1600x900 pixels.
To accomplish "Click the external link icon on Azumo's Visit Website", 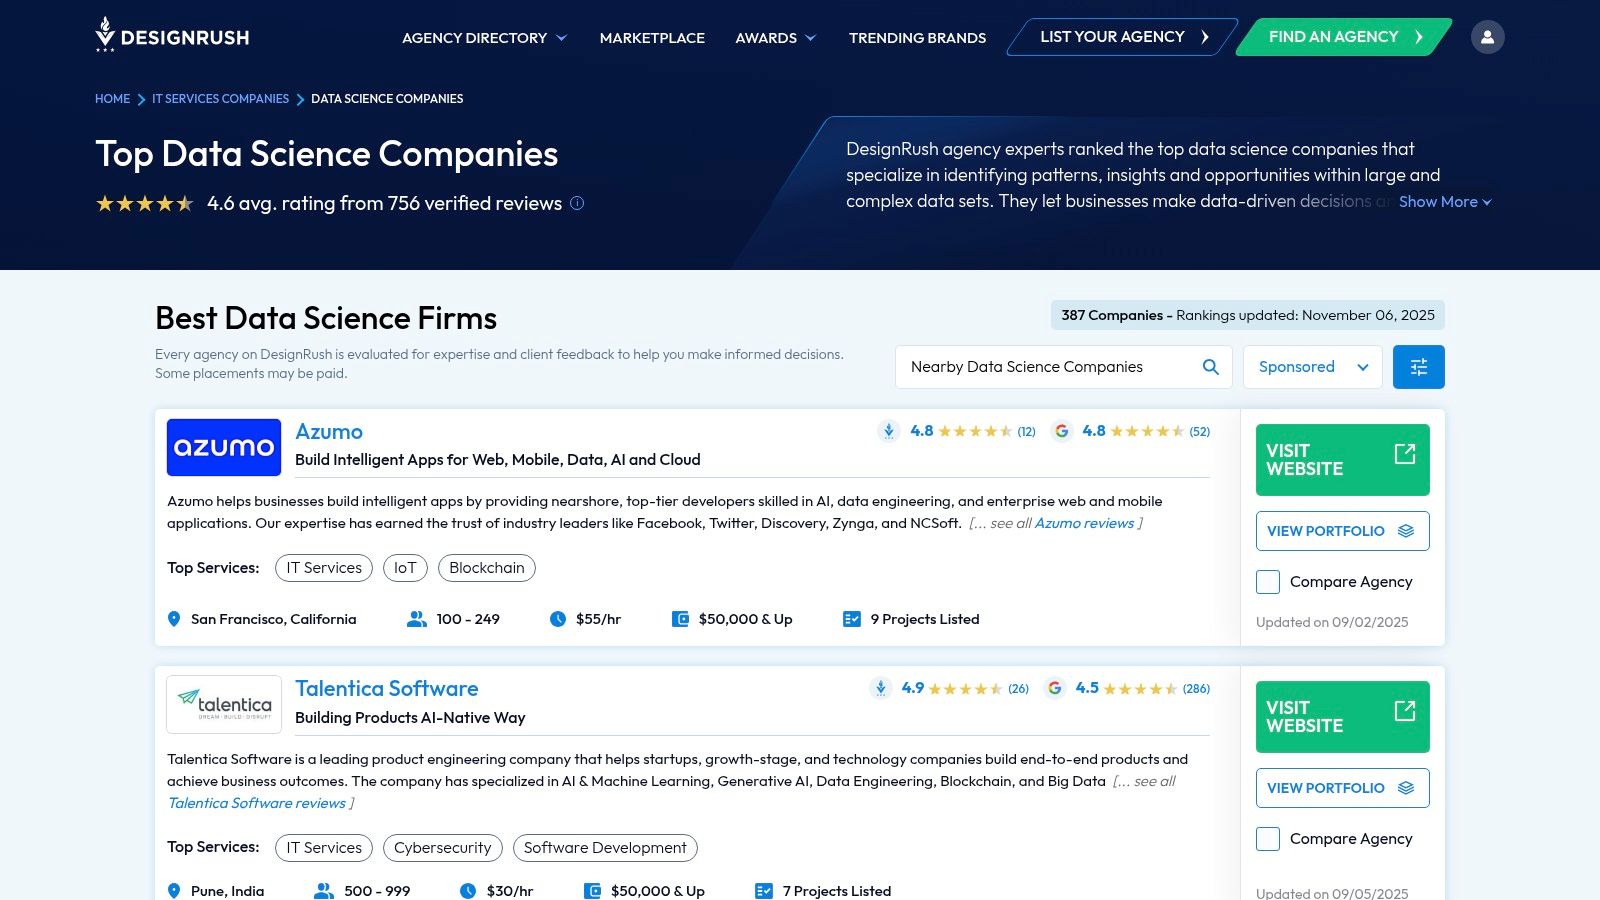I will point(1405,454).
